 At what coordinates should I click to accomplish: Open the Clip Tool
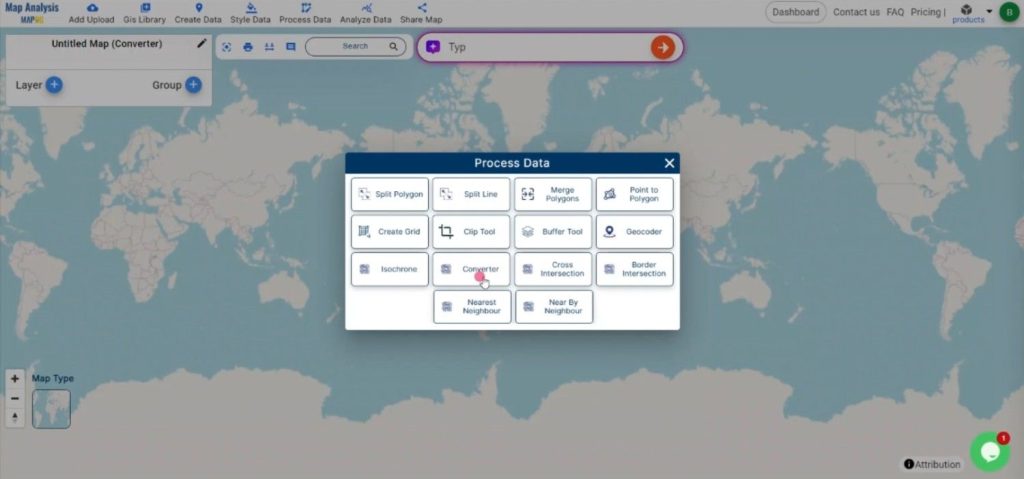click(x=471, y=232)
